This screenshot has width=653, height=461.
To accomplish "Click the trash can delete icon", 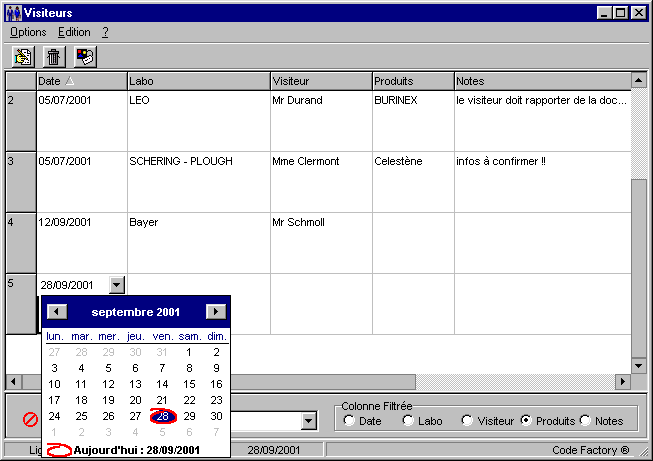I will tap(54, 57).
